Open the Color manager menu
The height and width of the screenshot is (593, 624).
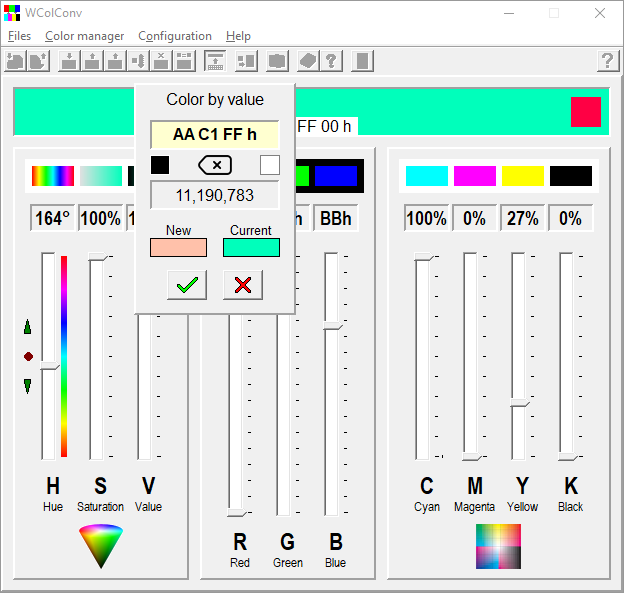coord(84,36)
